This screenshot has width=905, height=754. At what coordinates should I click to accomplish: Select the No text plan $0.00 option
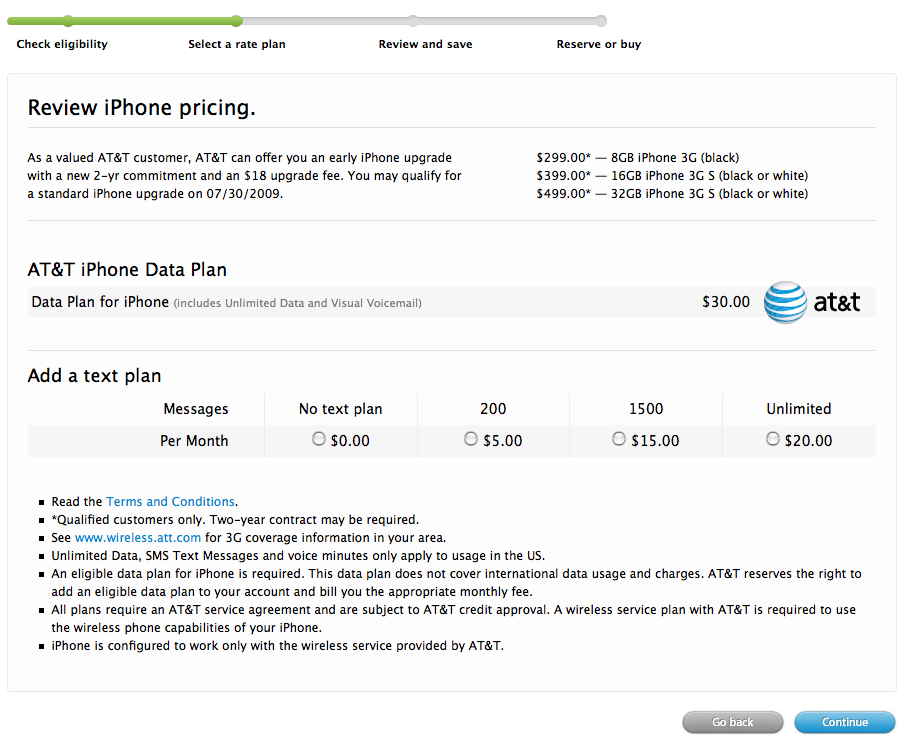[x=319, y=439]
